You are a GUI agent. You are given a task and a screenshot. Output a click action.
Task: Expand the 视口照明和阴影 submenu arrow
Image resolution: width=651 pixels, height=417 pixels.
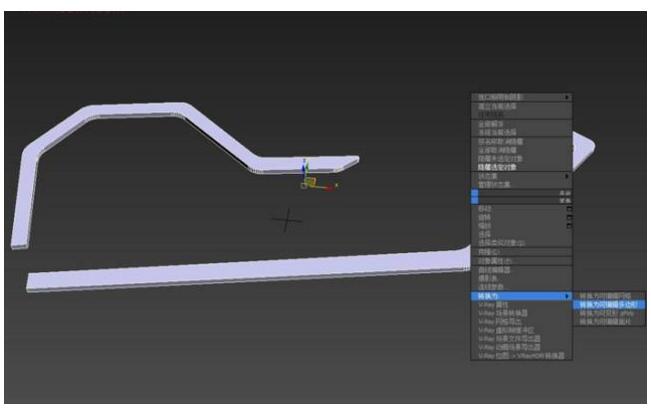click(568, 97)
